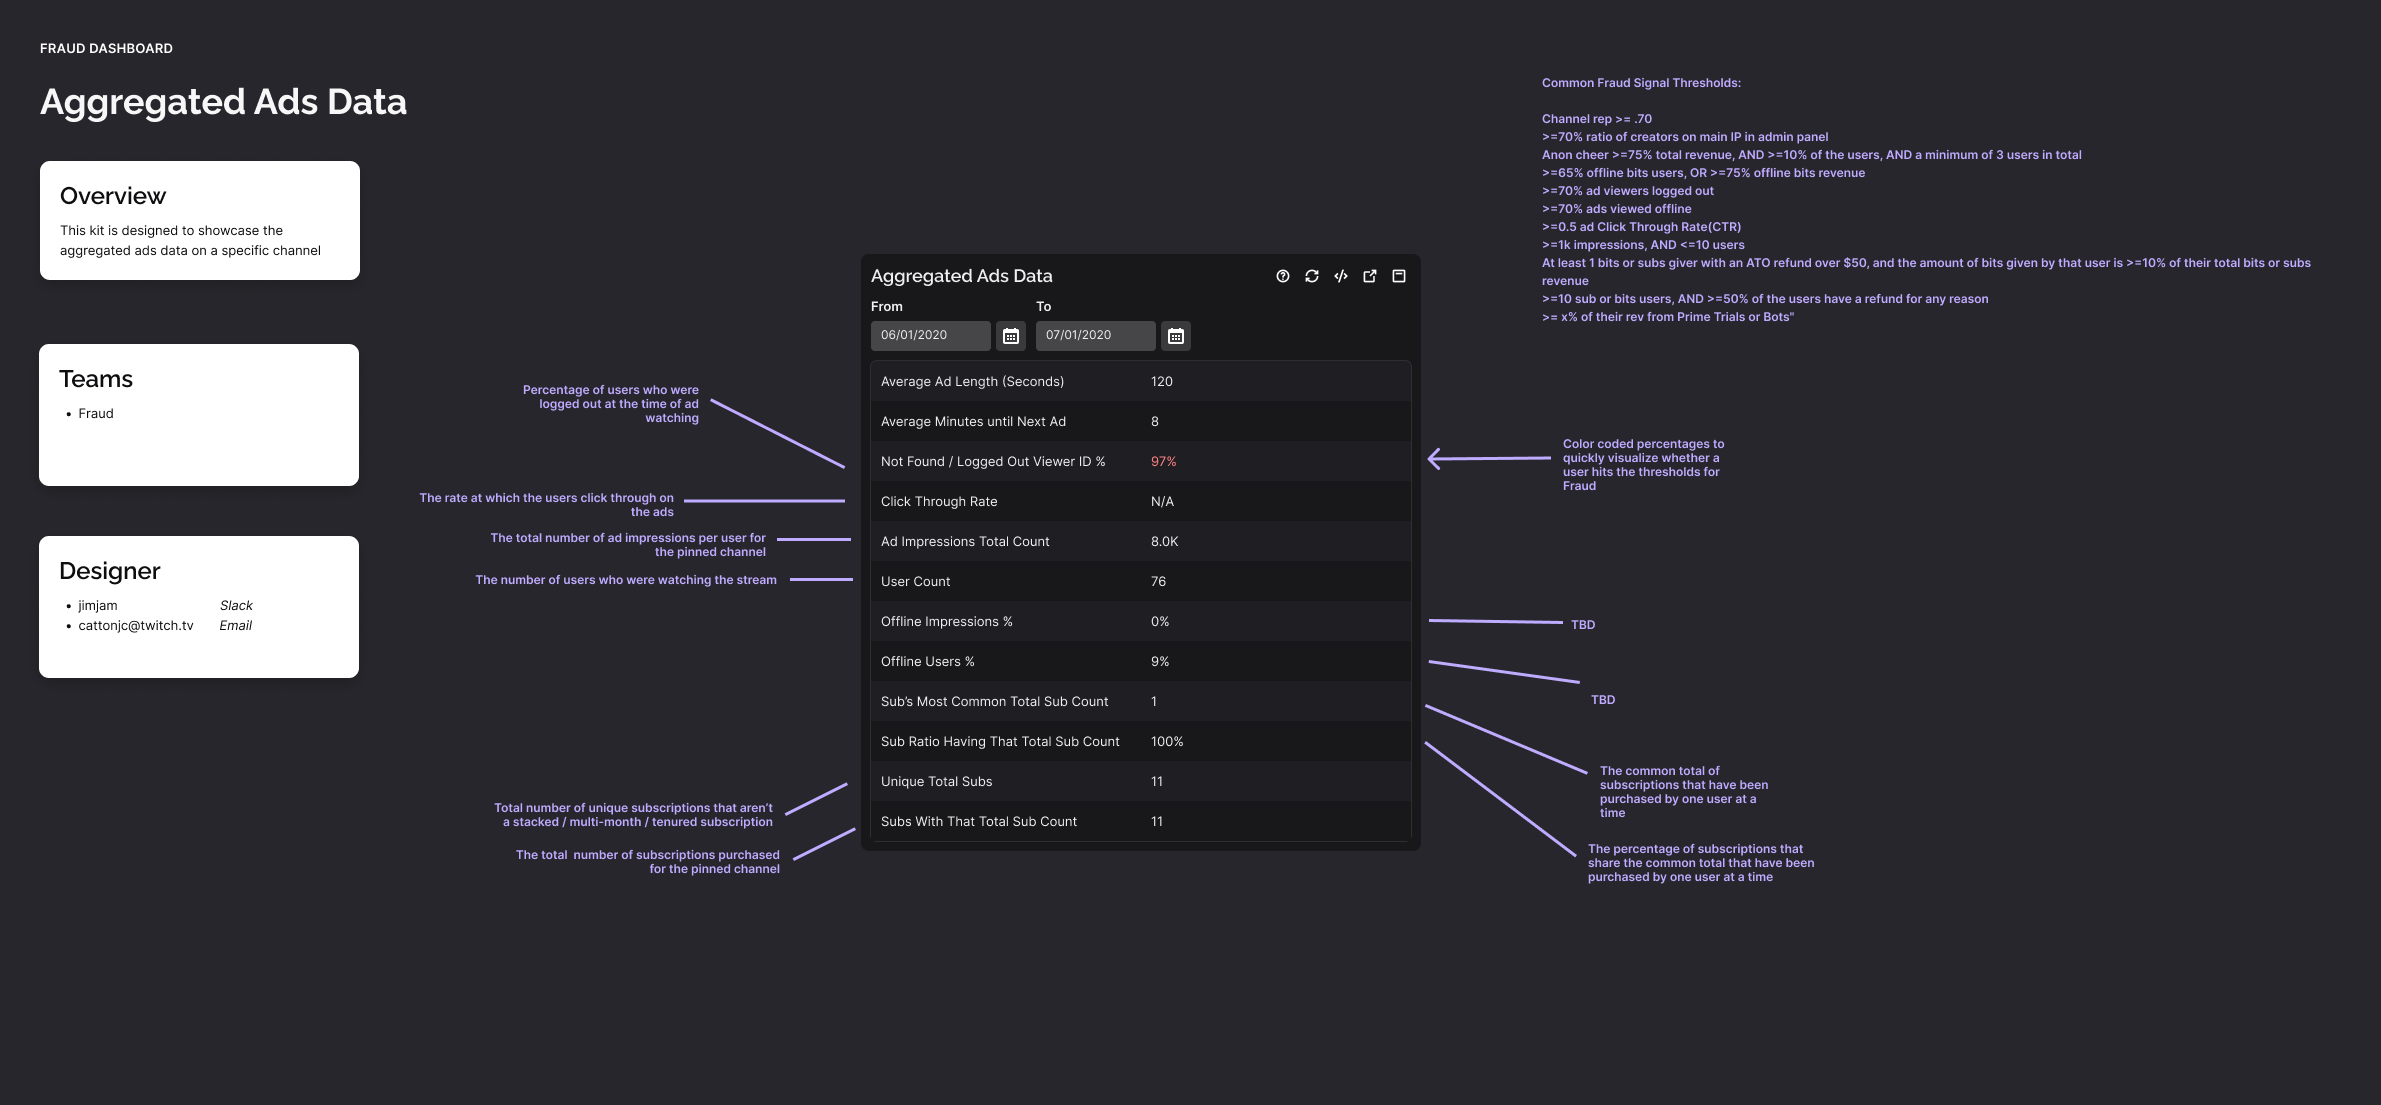The width and height of the screenshot is (2381, 1105).
Task: Open the To date calendar picker
Action: 1176,336
